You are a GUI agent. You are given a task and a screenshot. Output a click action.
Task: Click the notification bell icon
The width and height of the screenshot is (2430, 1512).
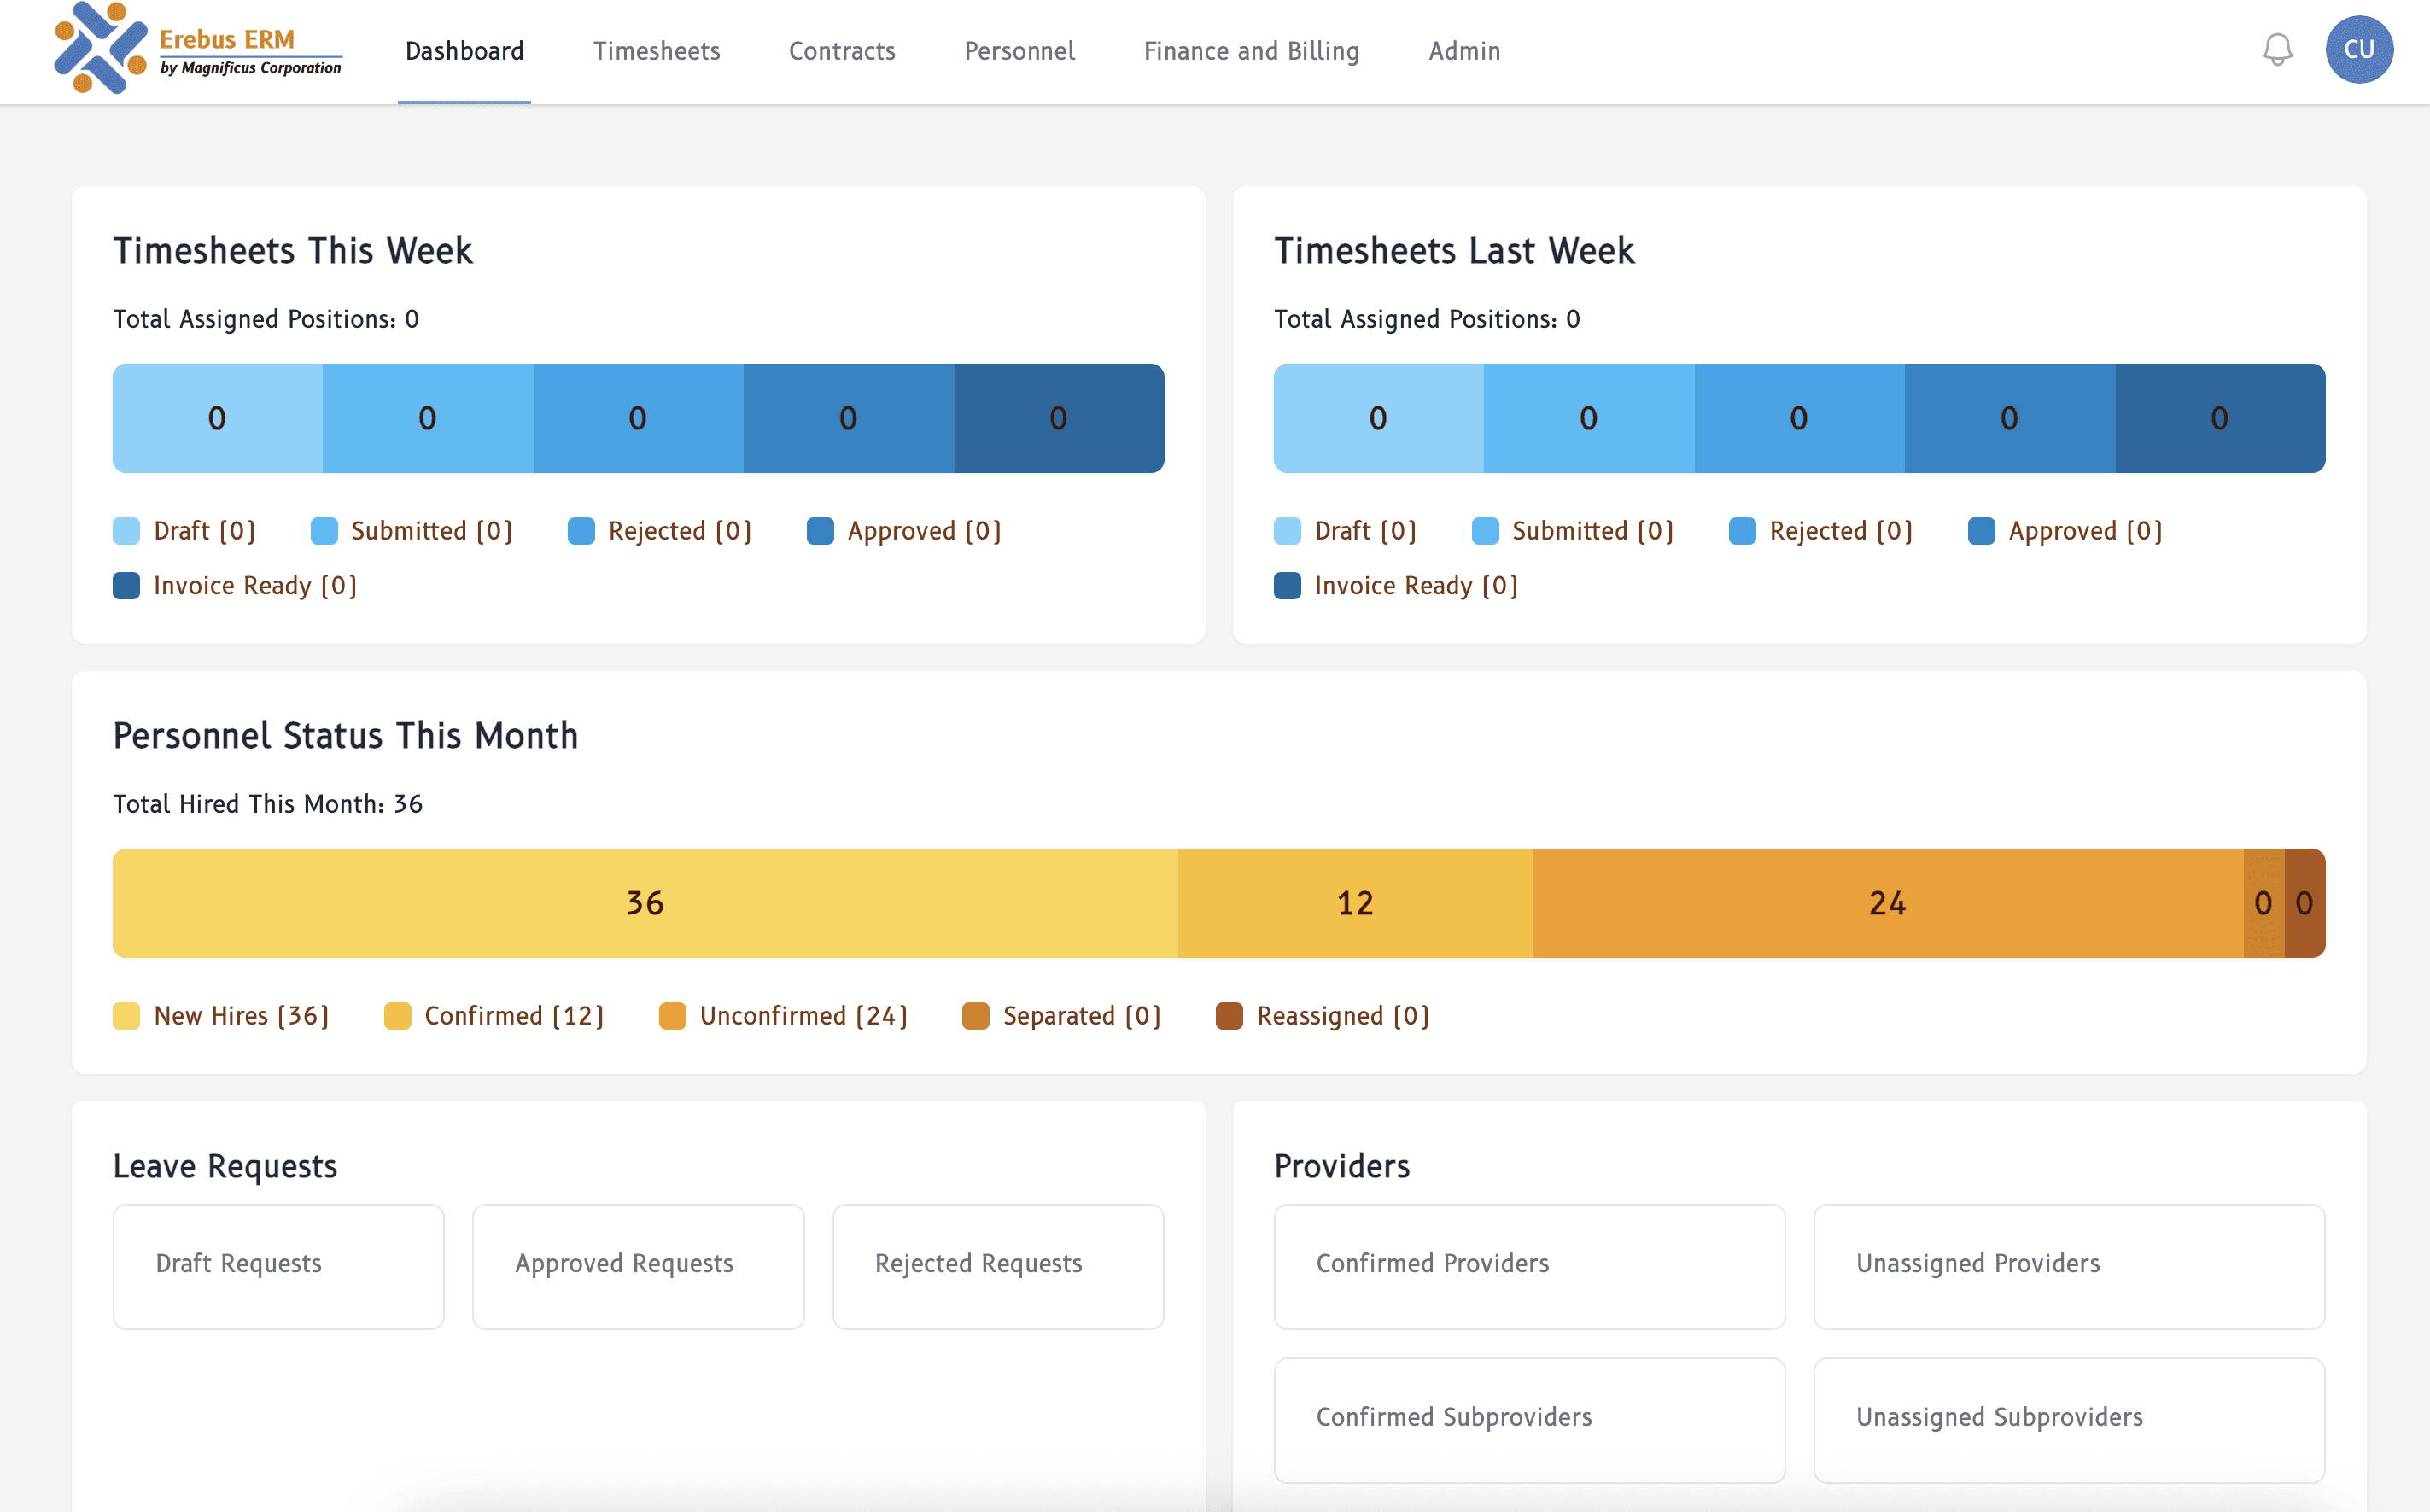pyautogui.click(x=2277, y=50)
